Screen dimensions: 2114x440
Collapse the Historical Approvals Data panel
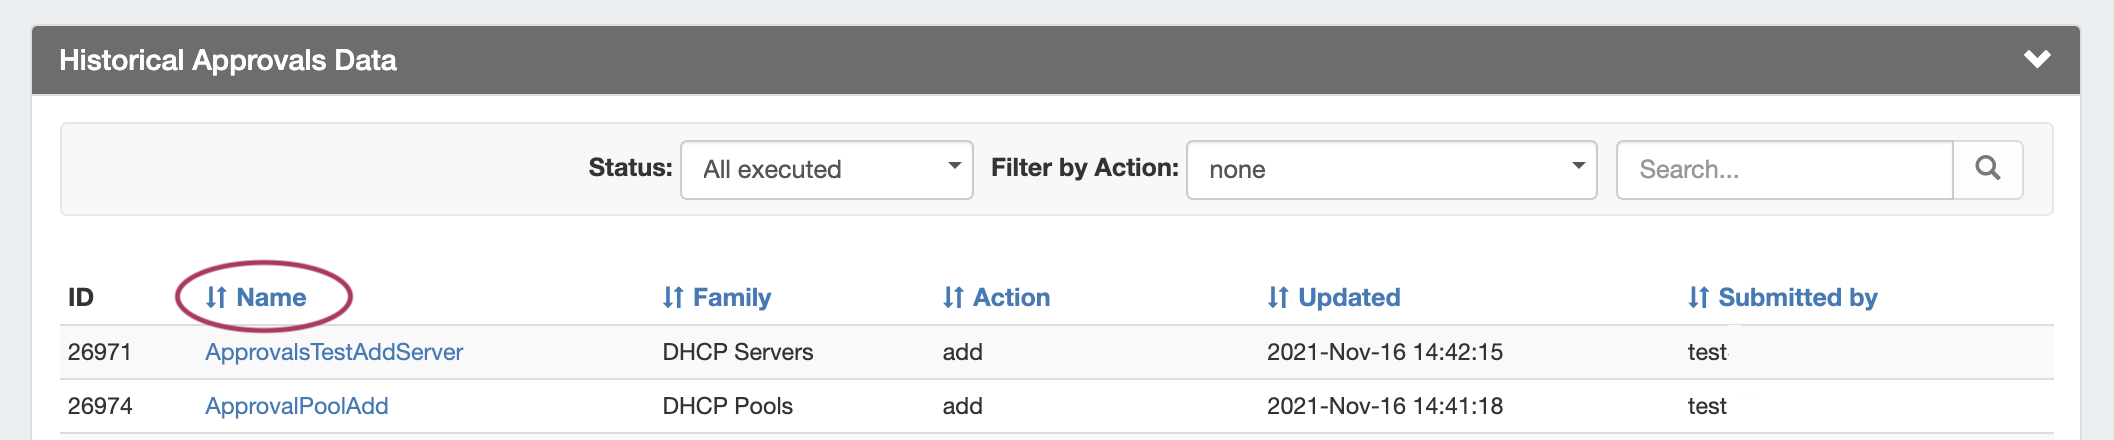pos(2037,60)
